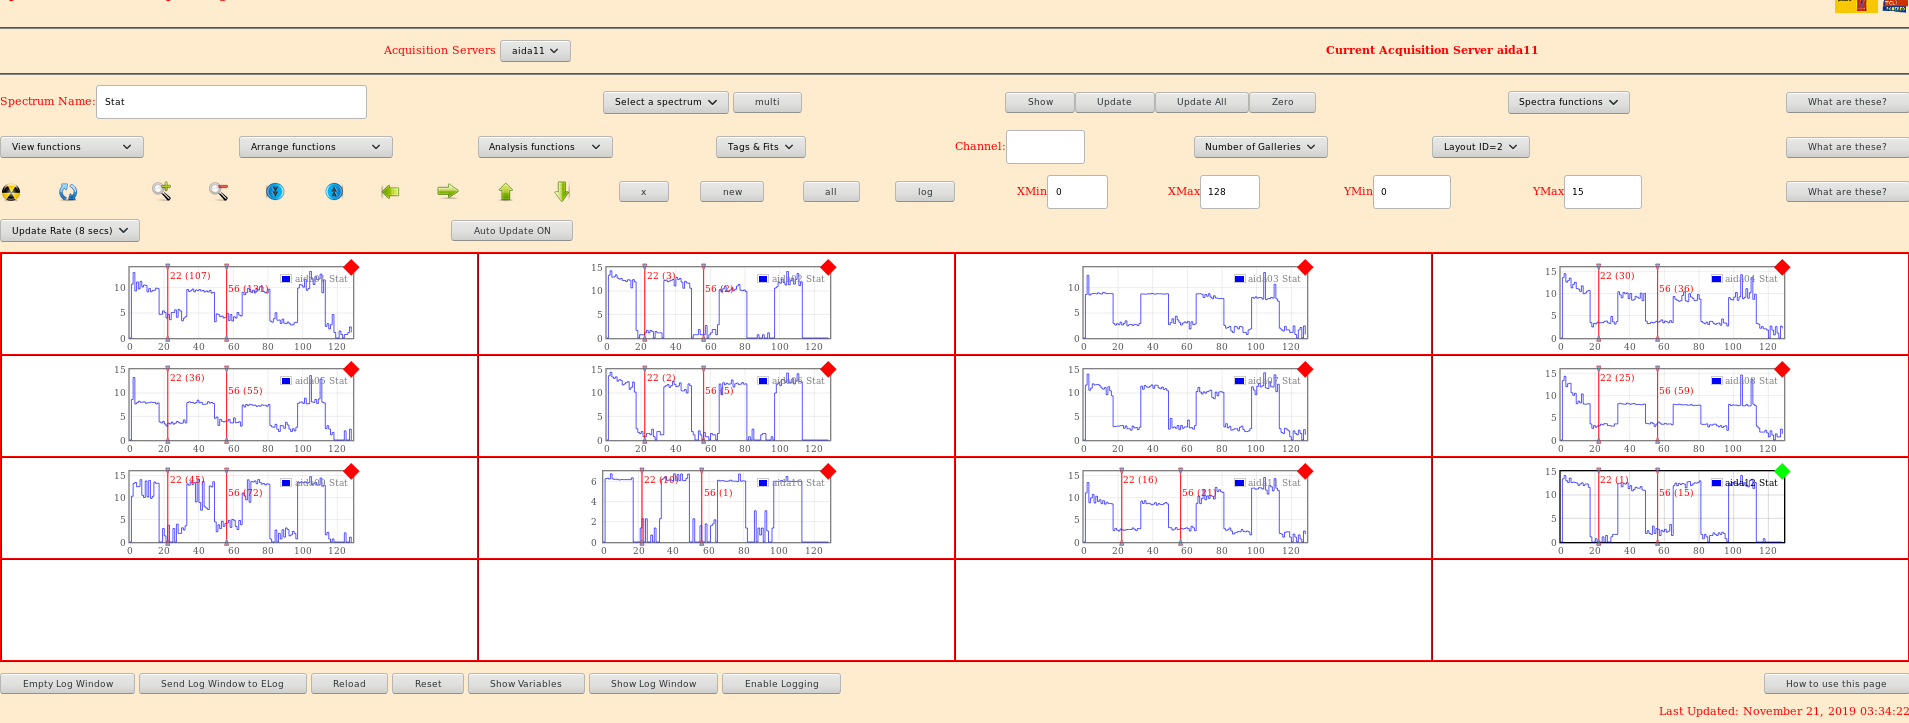The width and height of the screenshot is (1909, 723).
Task: Click the Update All button
Action: [1201, 102]
